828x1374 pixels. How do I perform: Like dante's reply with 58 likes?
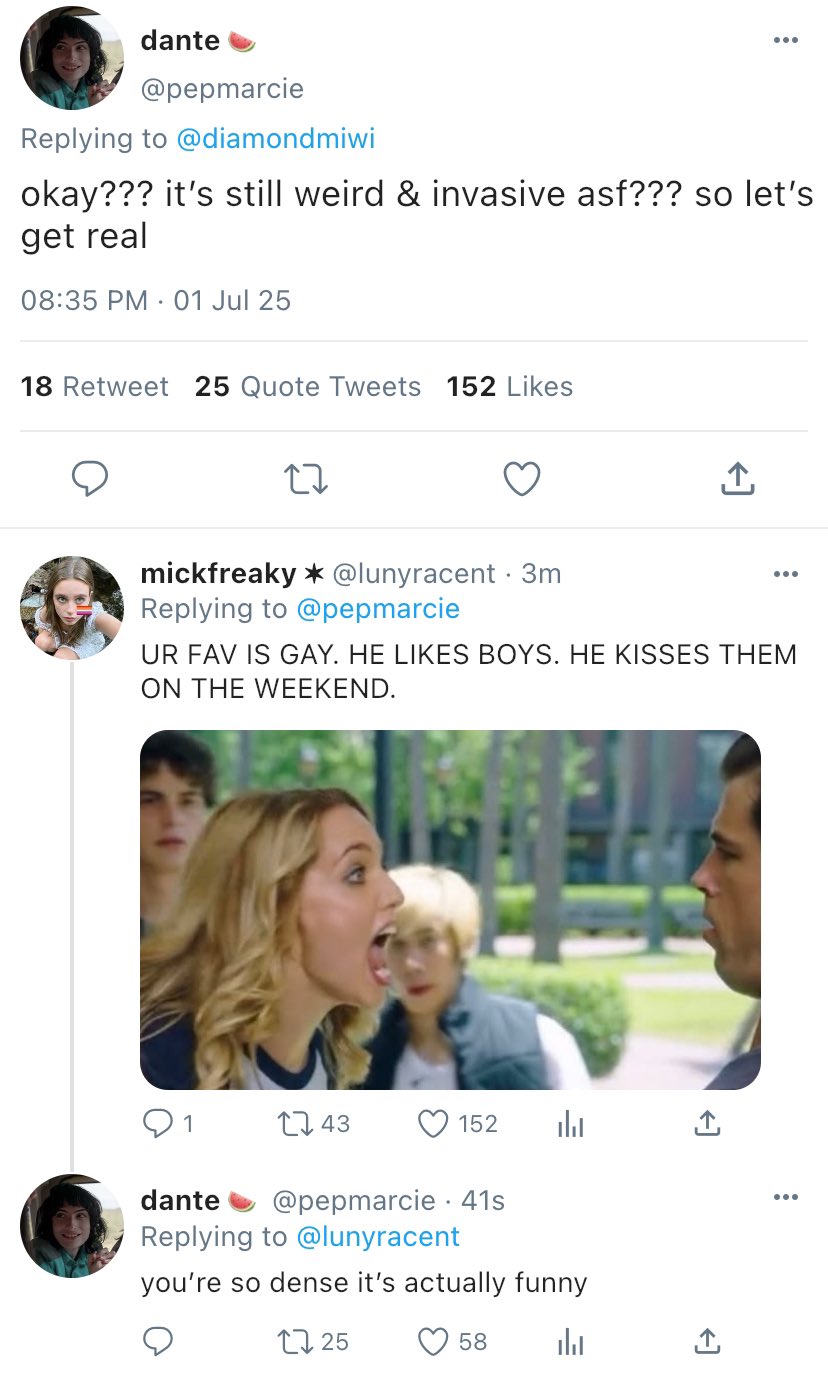[433, 1341]
